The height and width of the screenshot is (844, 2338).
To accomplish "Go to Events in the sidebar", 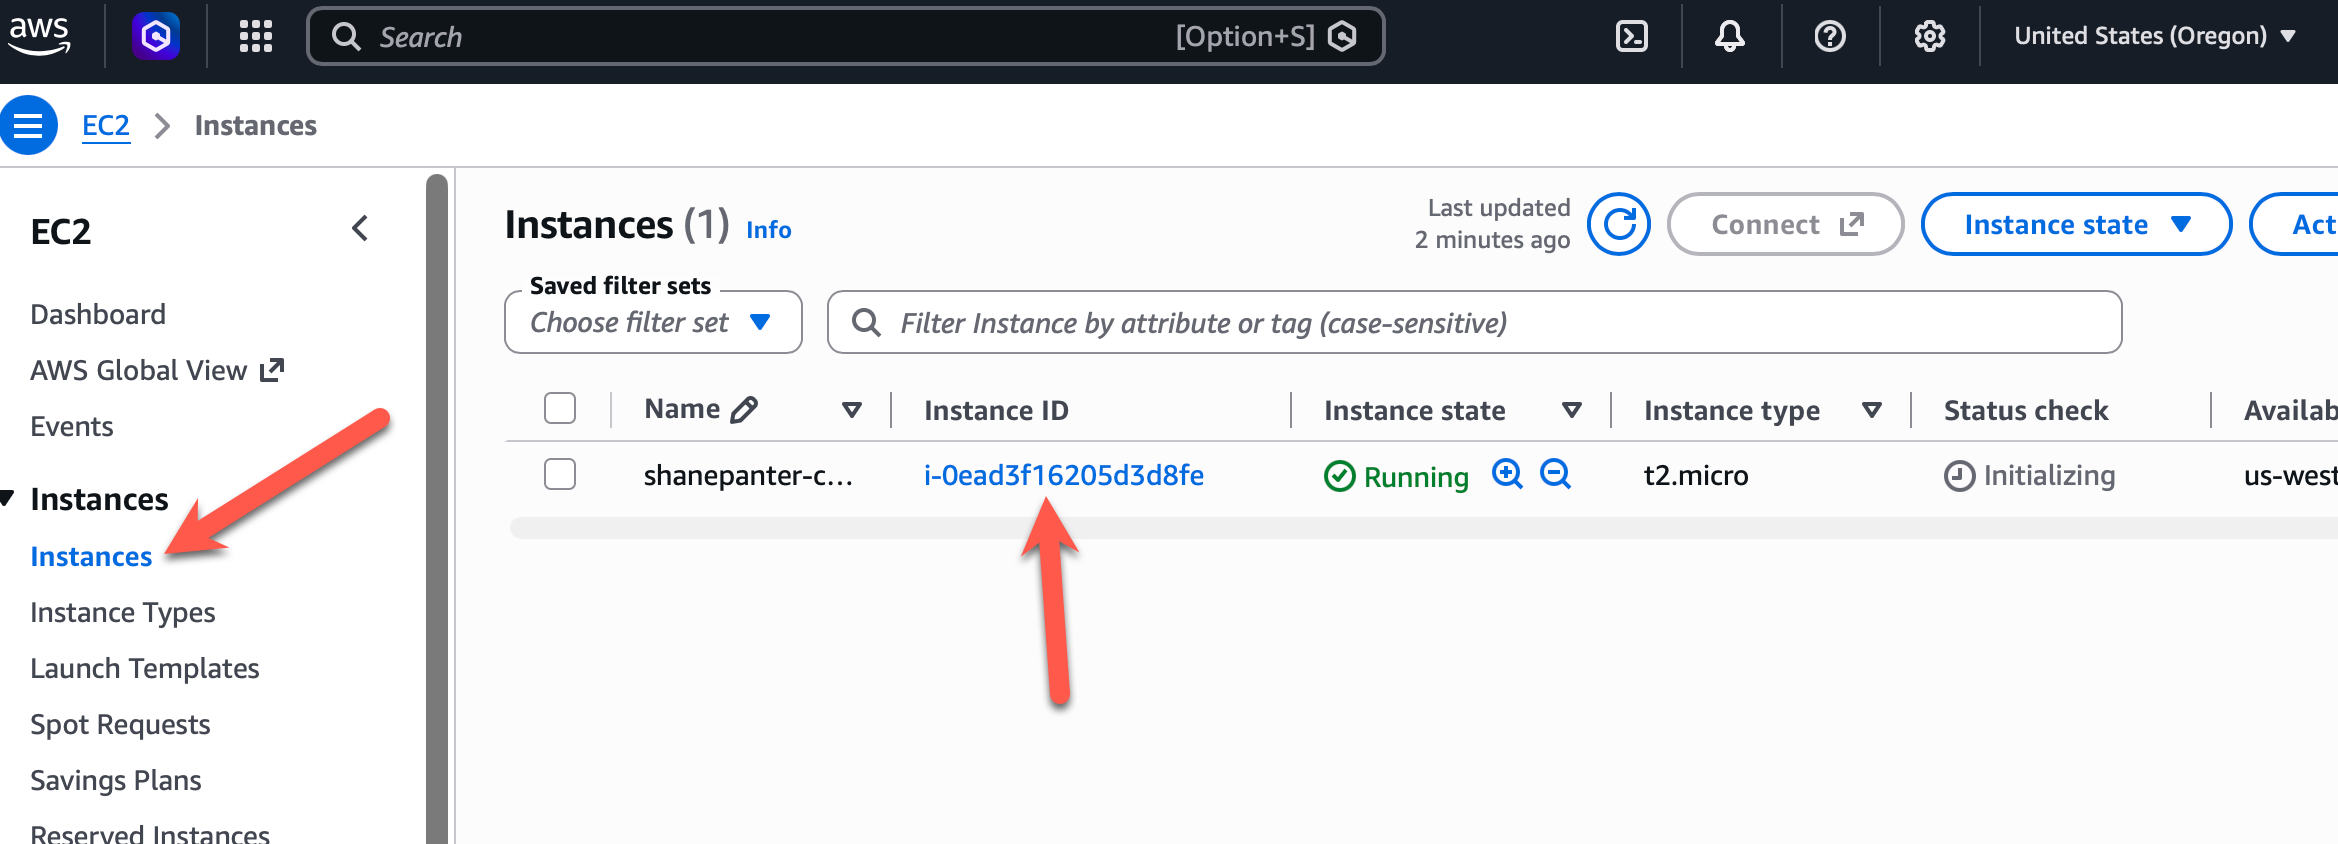I will 72,426.
